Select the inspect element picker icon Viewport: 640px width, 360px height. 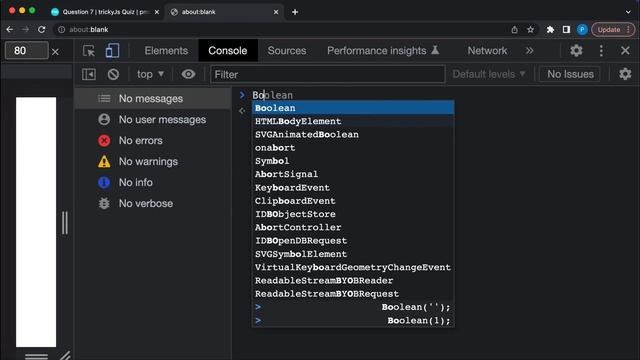[x=89, y=51]
